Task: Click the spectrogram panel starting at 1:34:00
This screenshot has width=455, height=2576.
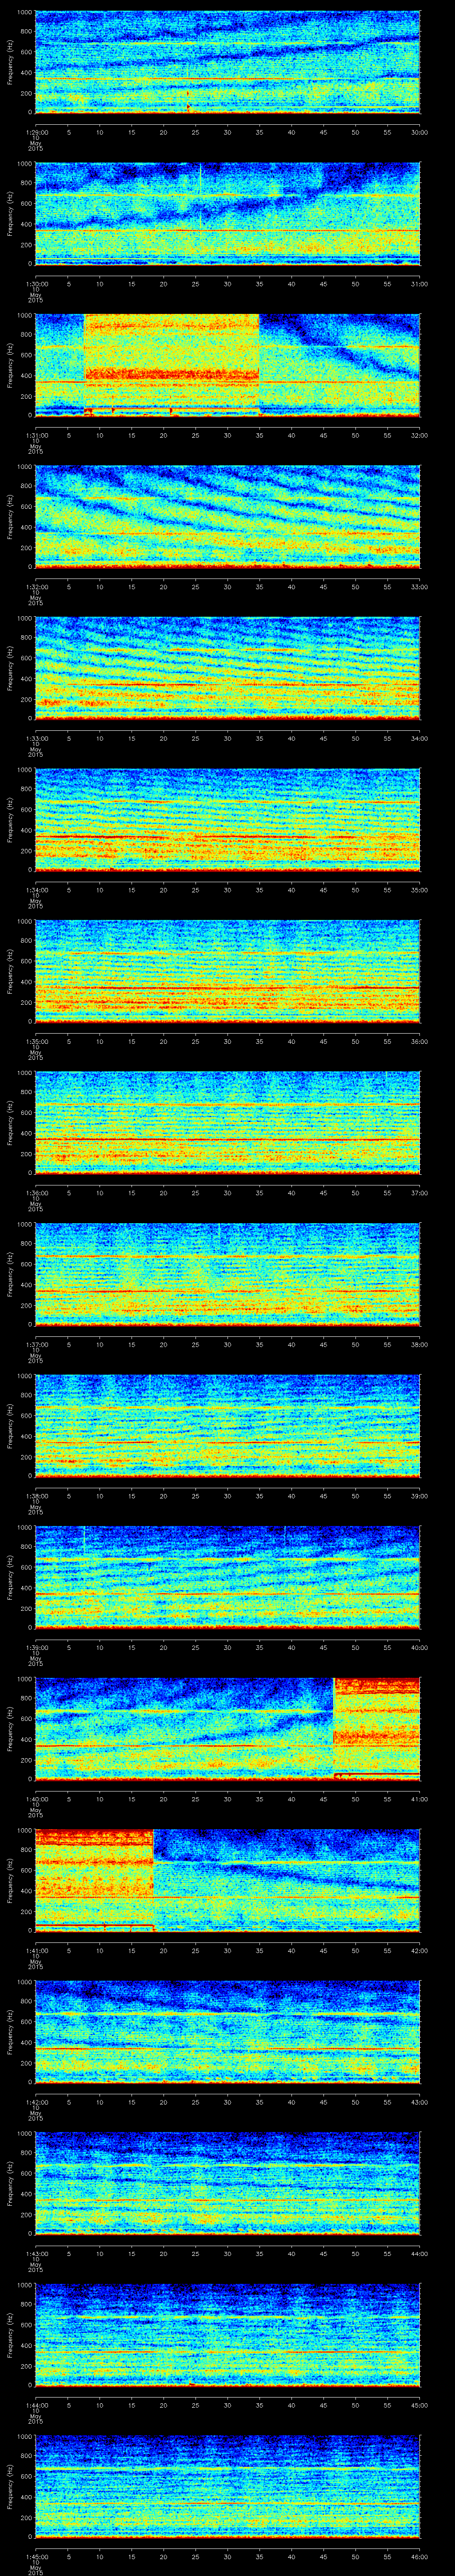Action: coord(227,819)
